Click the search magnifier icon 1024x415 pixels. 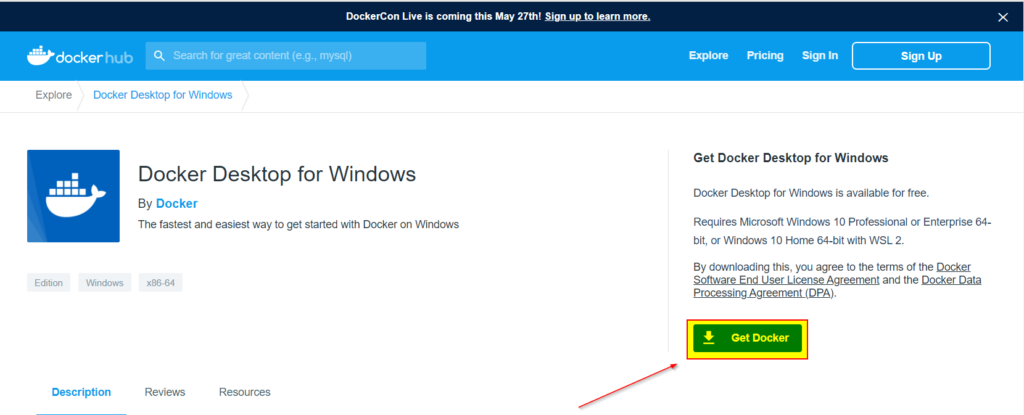[159, 56]
